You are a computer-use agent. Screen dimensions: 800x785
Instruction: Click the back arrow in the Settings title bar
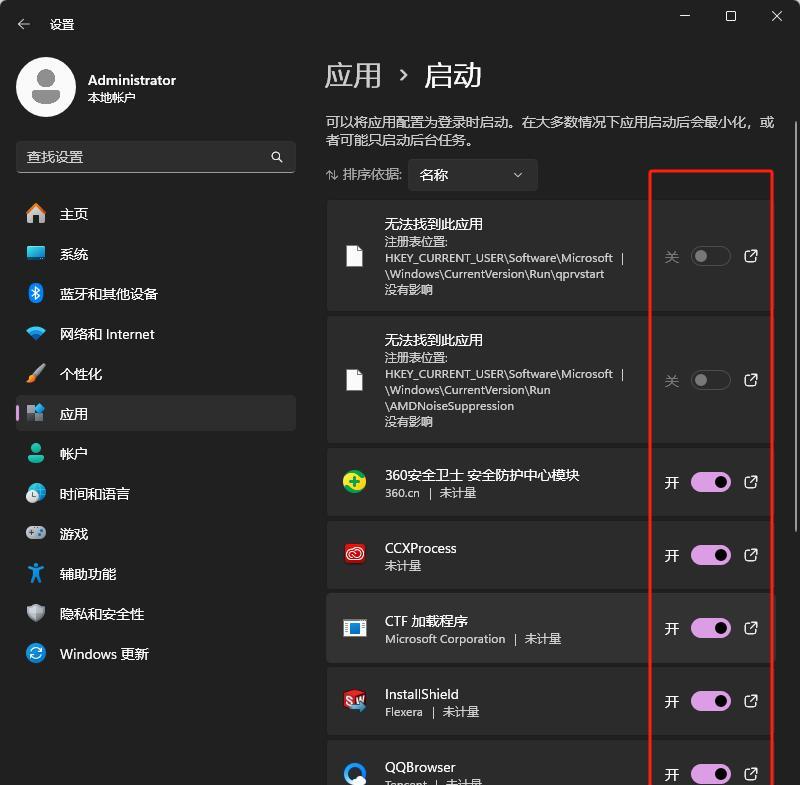tap(24, 24)
